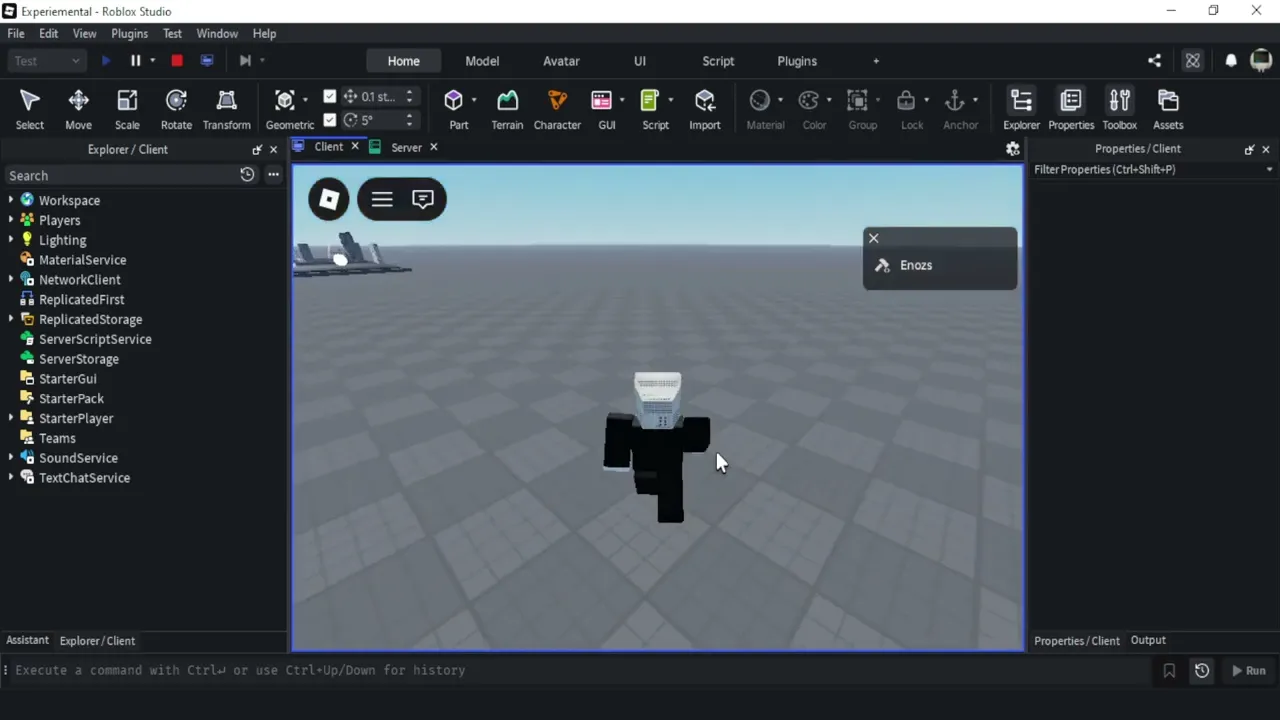This screenshot has width=1280, height=720.
Task: Click the Script insert icon
Action: click(x=650, y=100)
